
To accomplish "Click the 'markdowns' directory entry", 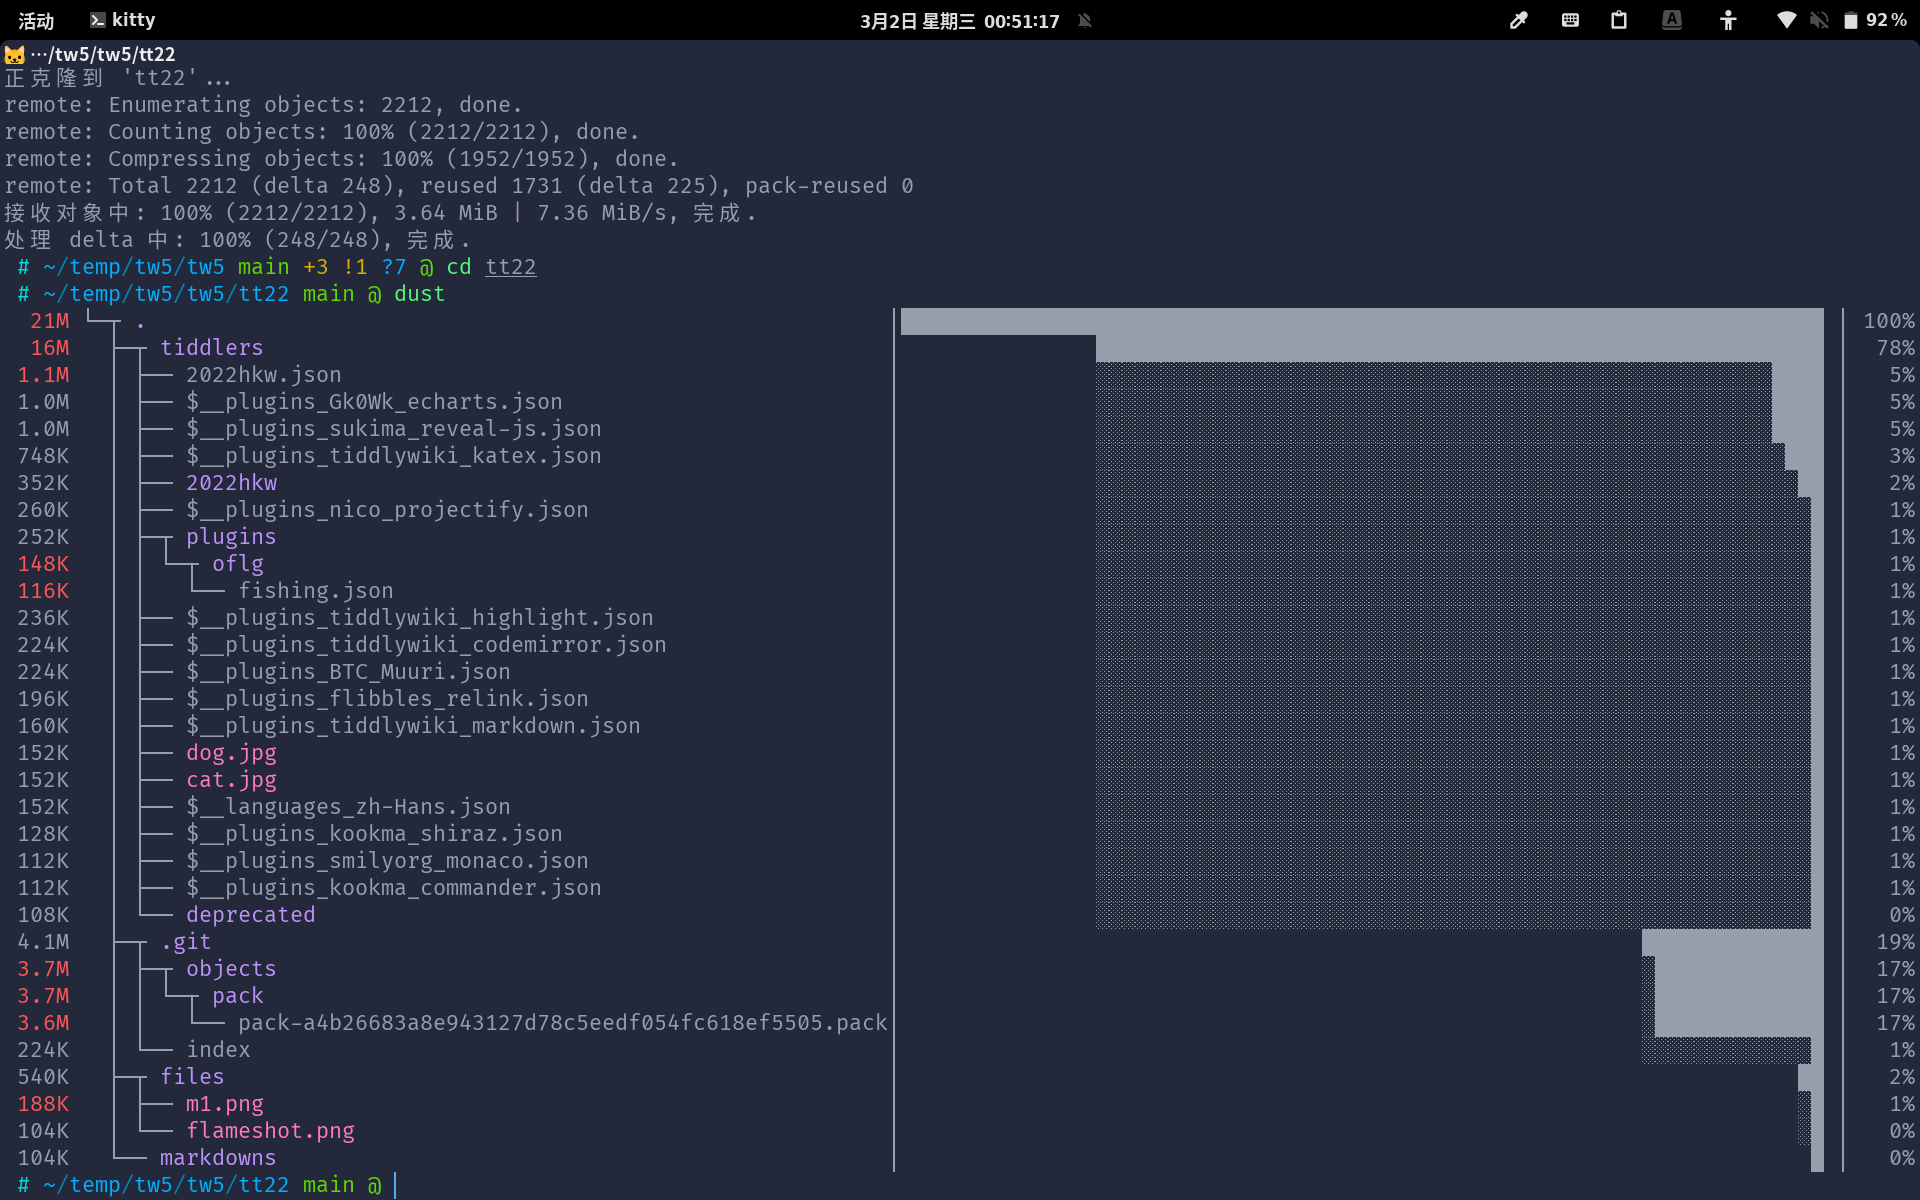I will click(x=218, y=1158).
